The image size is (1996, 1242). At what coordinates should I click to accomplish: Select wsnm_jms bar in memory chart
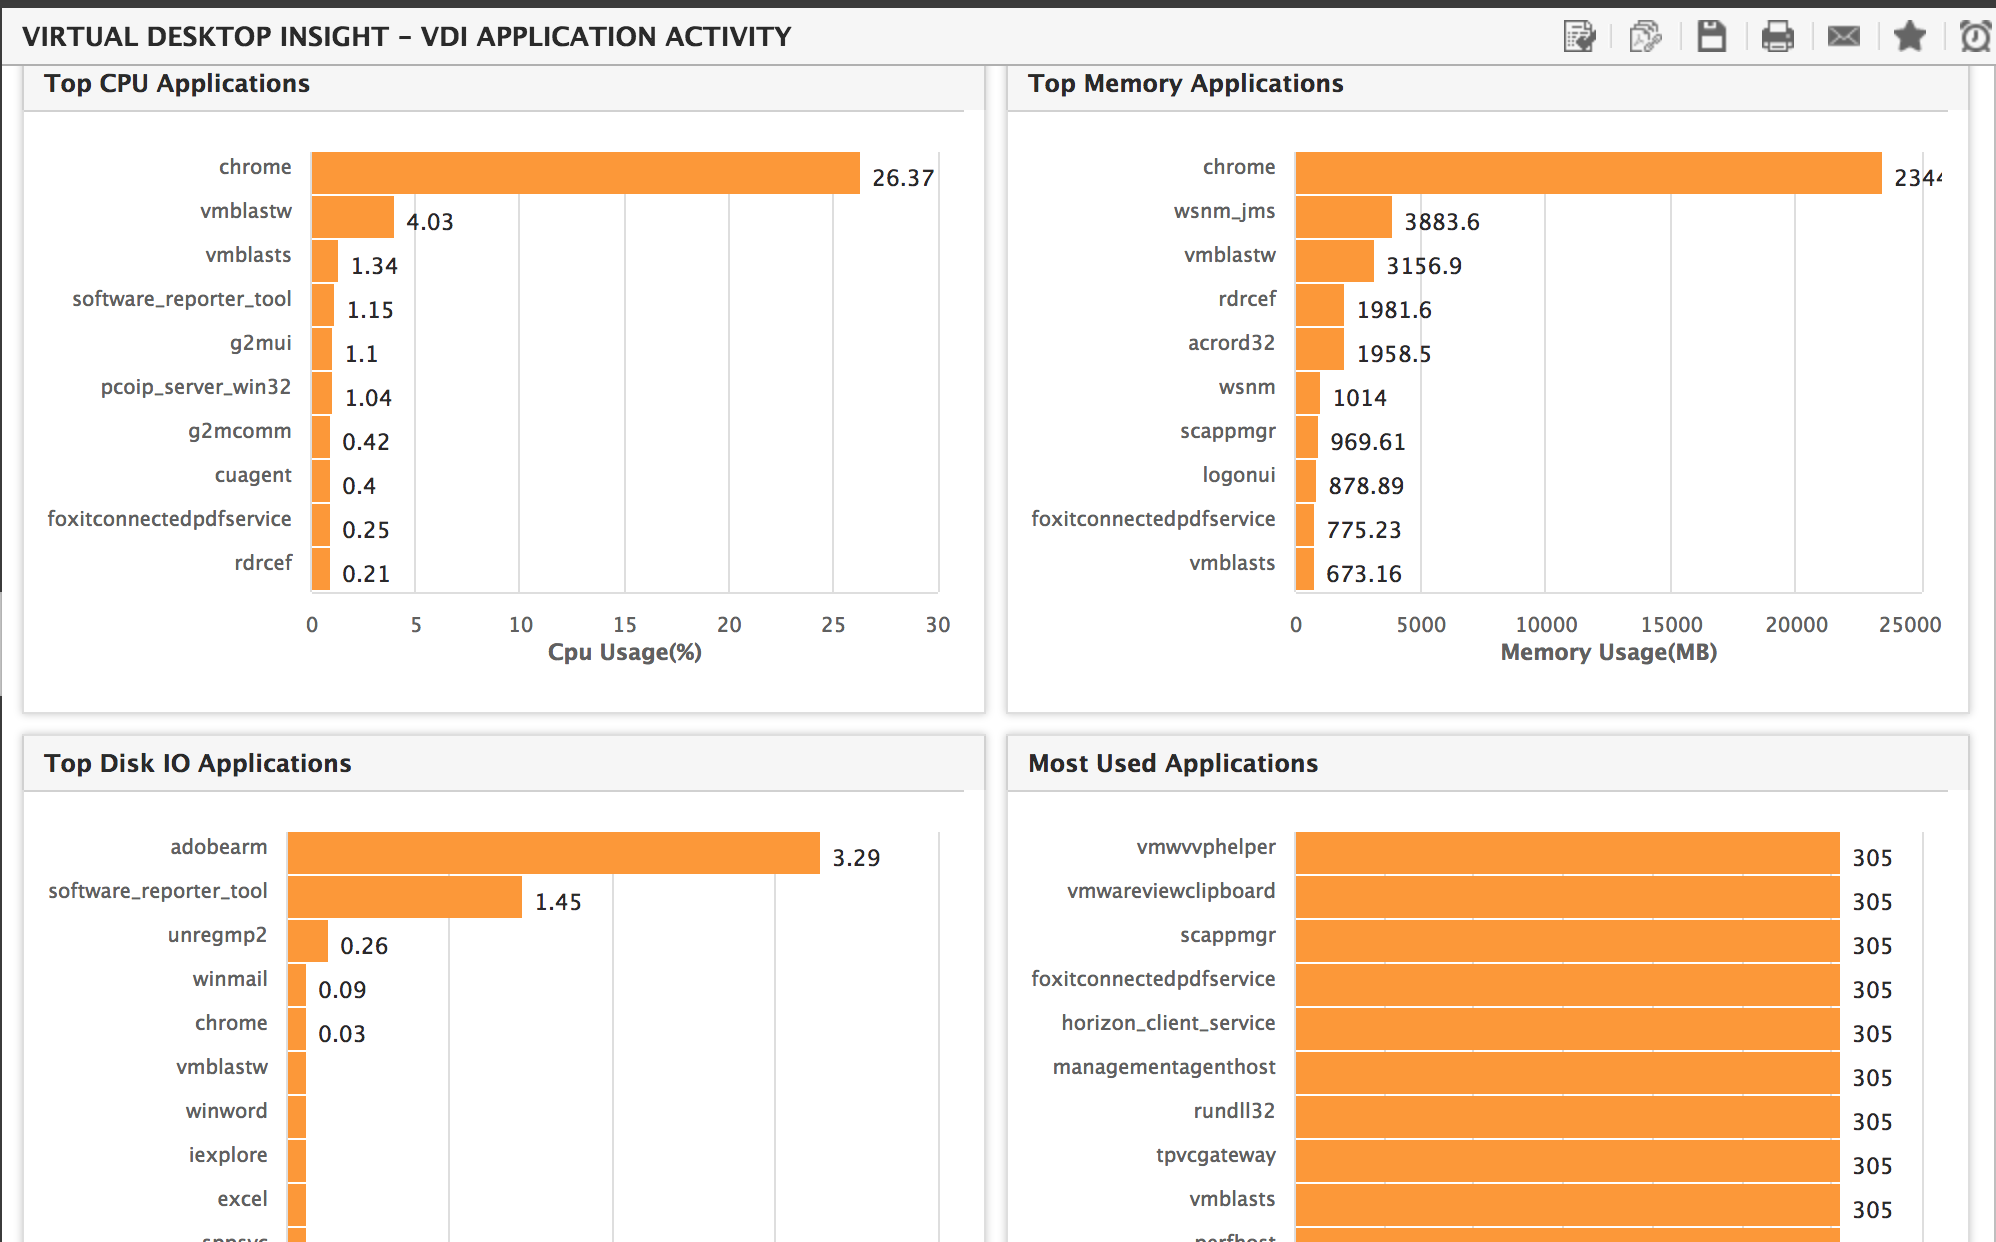pos(1343,217)
